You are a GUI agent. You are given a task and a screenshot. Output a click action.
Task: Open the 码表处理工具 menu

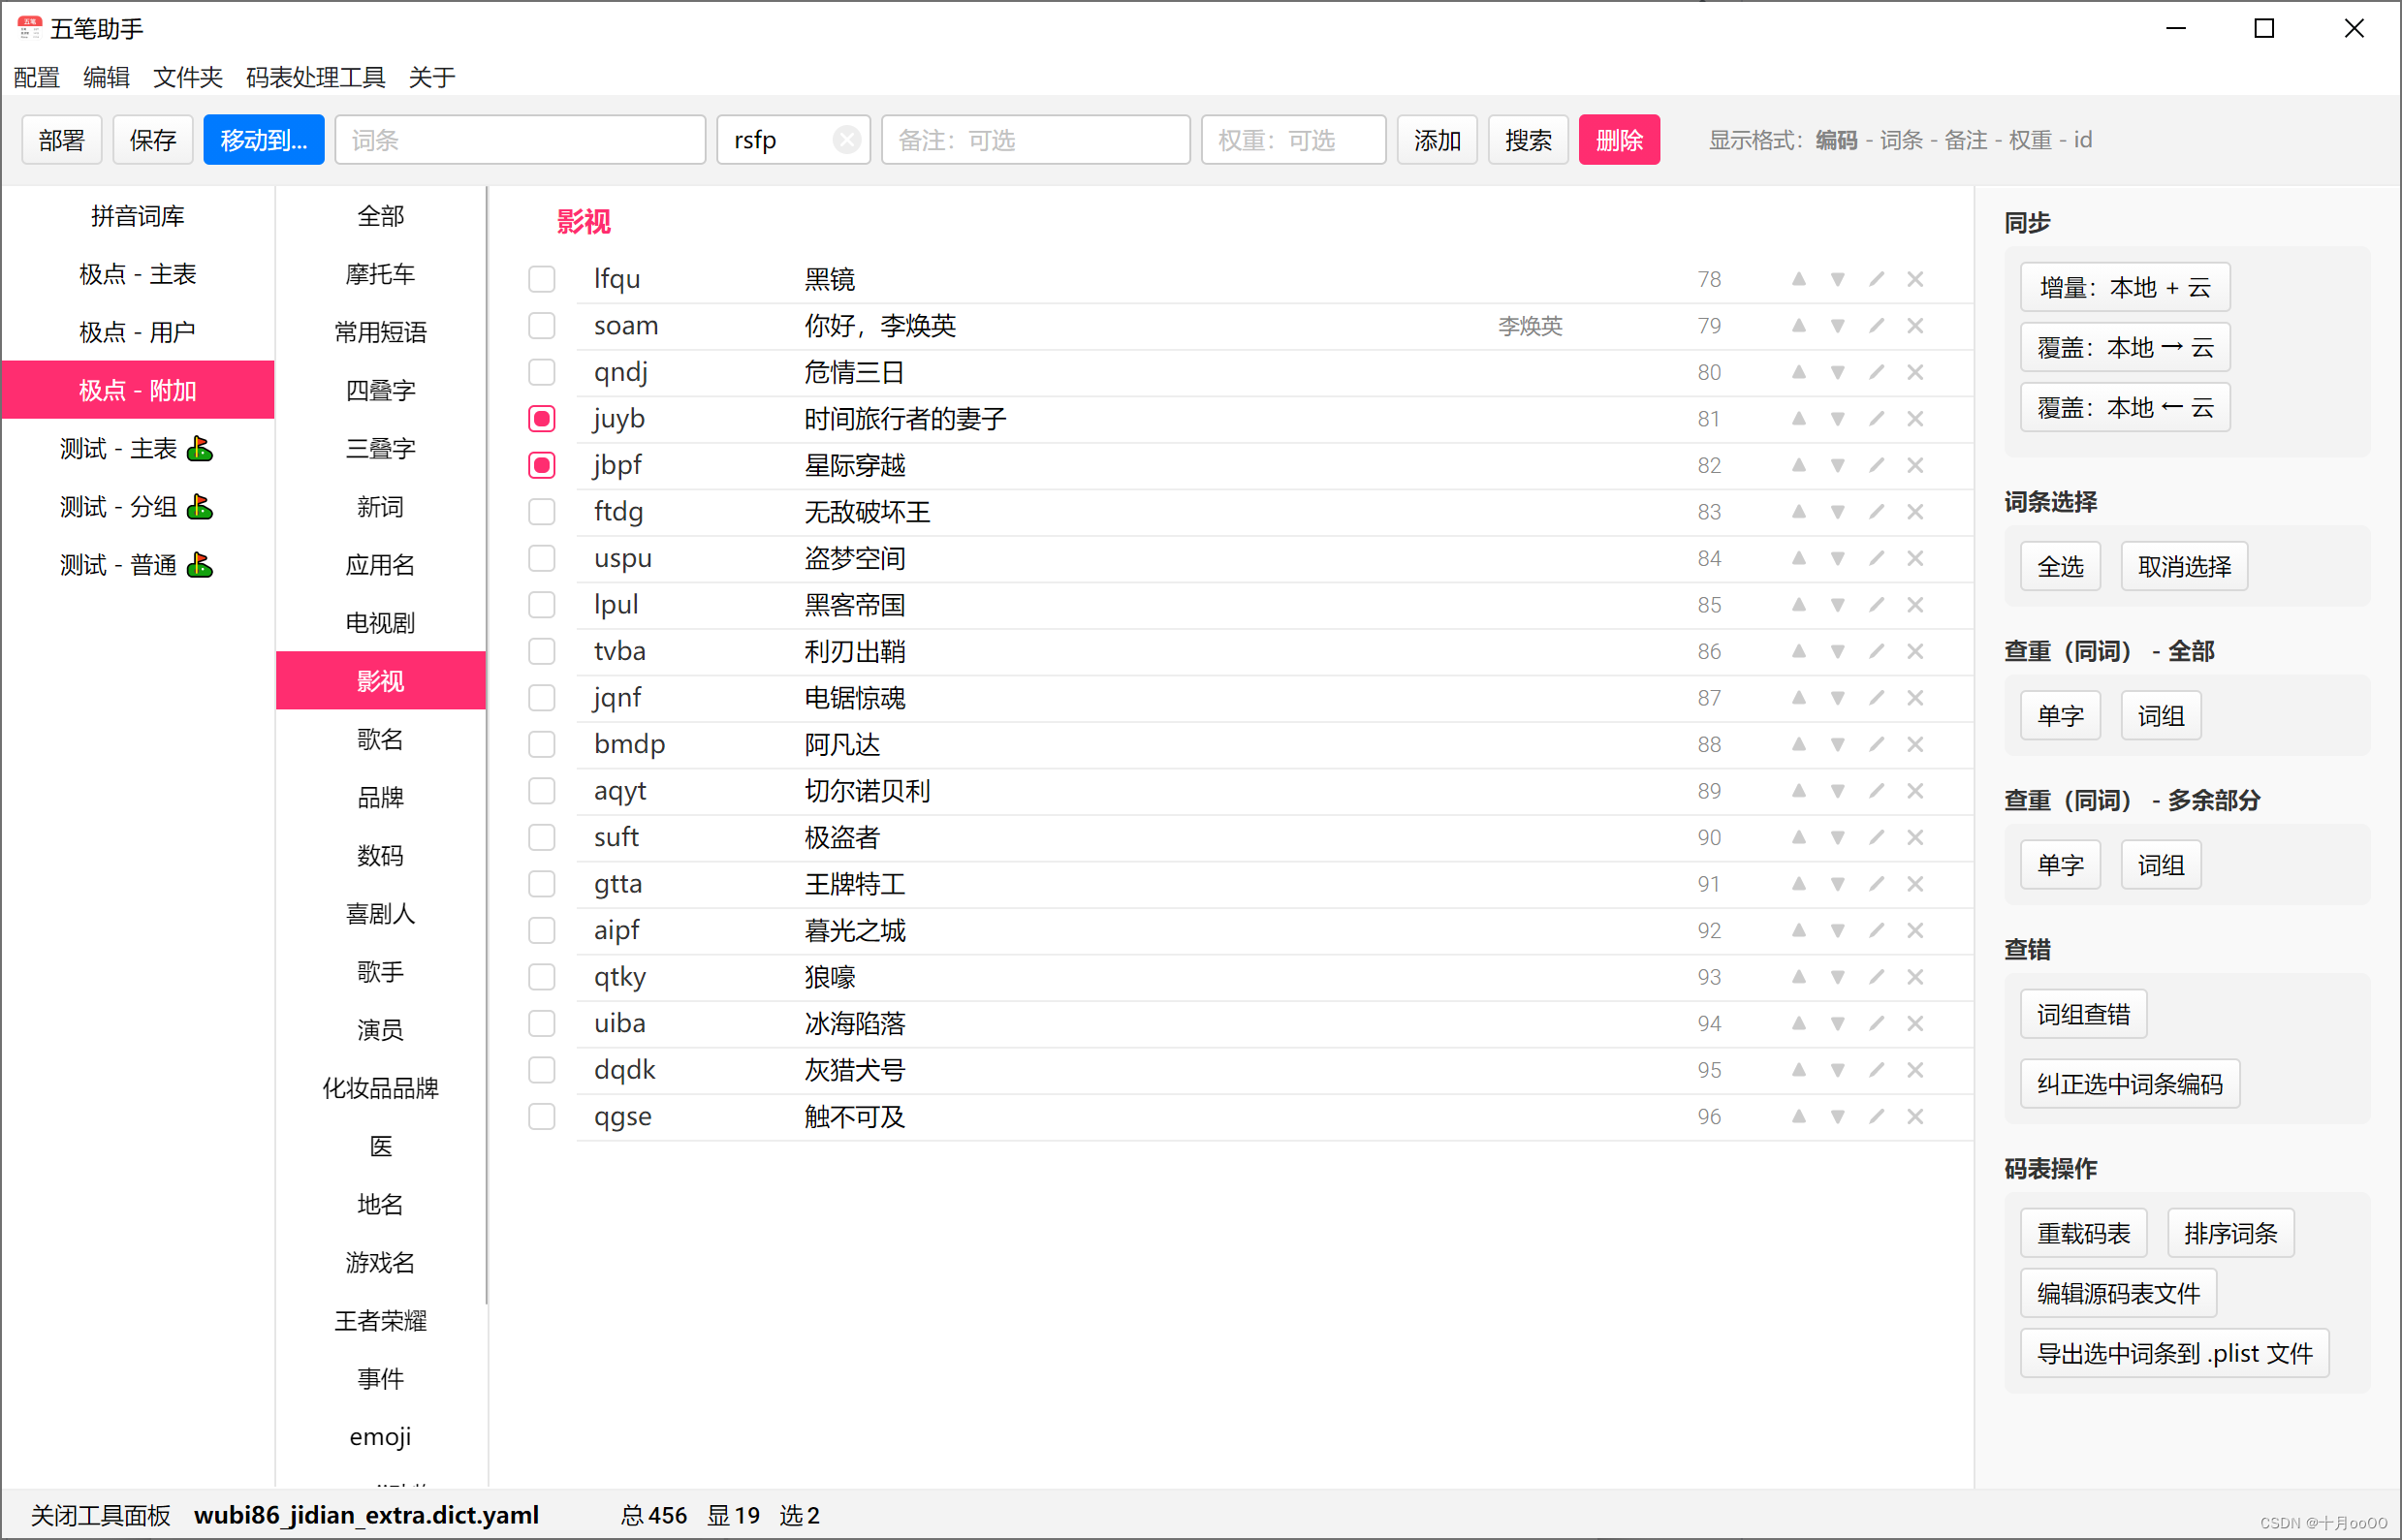pyautogui.click(x=315, y=77)
